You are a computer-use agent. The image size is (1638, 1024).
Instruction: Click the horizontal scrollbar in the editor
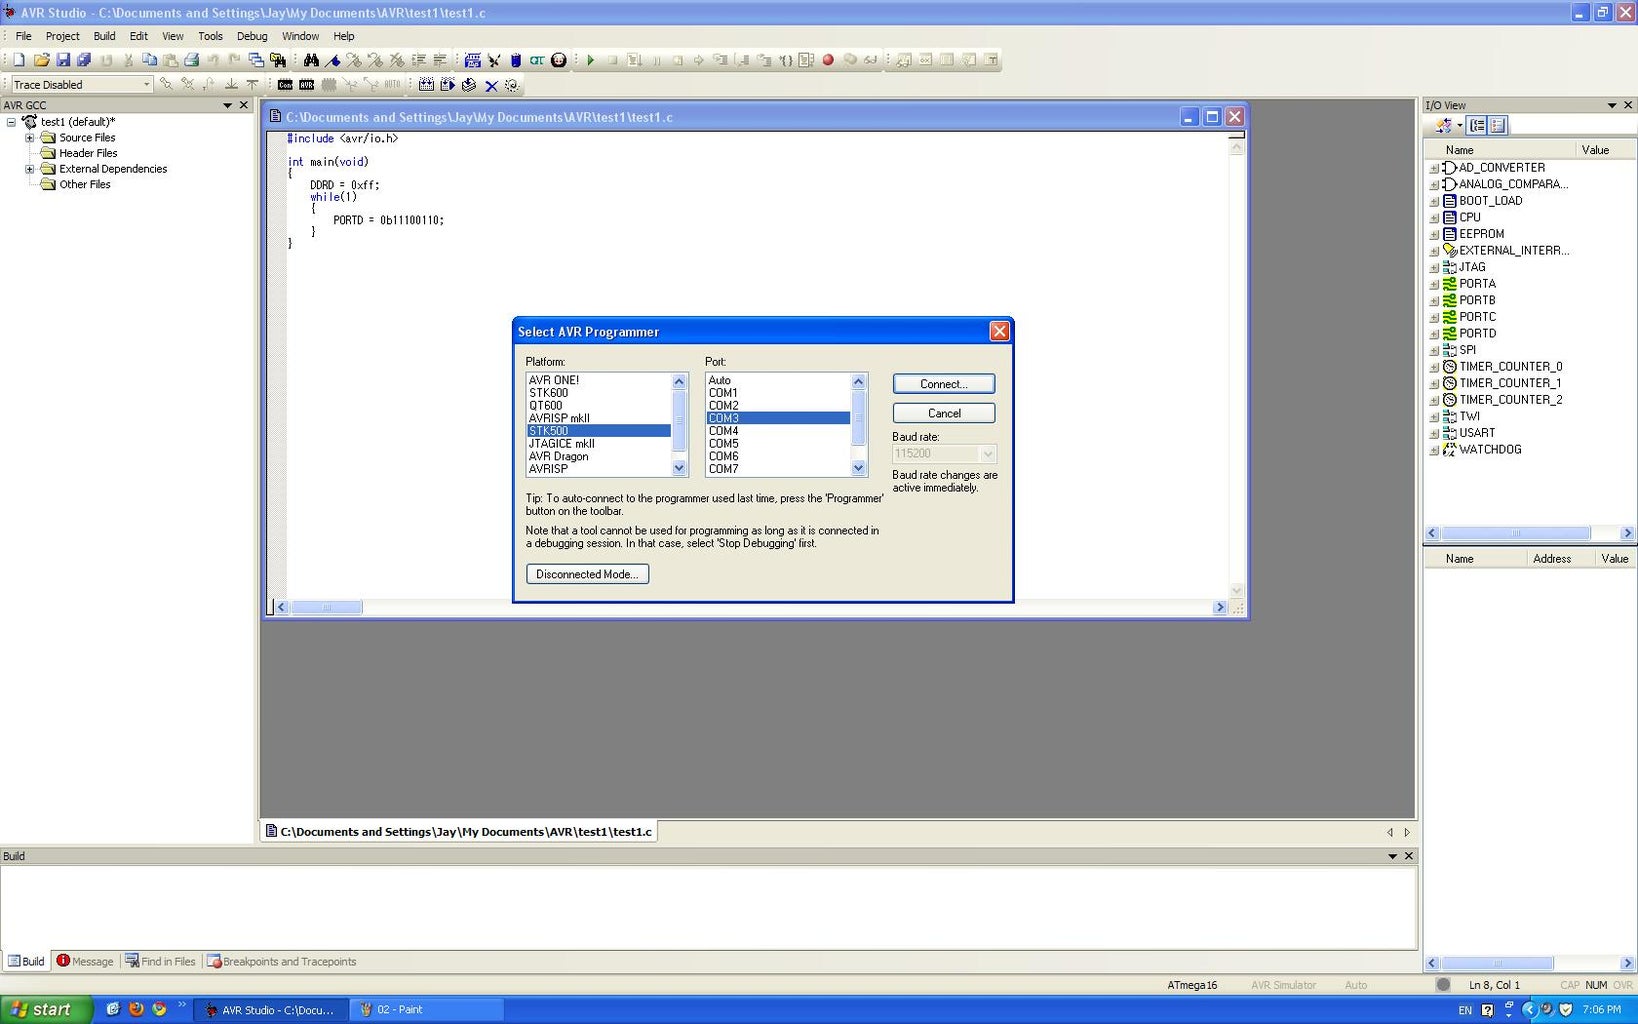(x=325, y=607)
